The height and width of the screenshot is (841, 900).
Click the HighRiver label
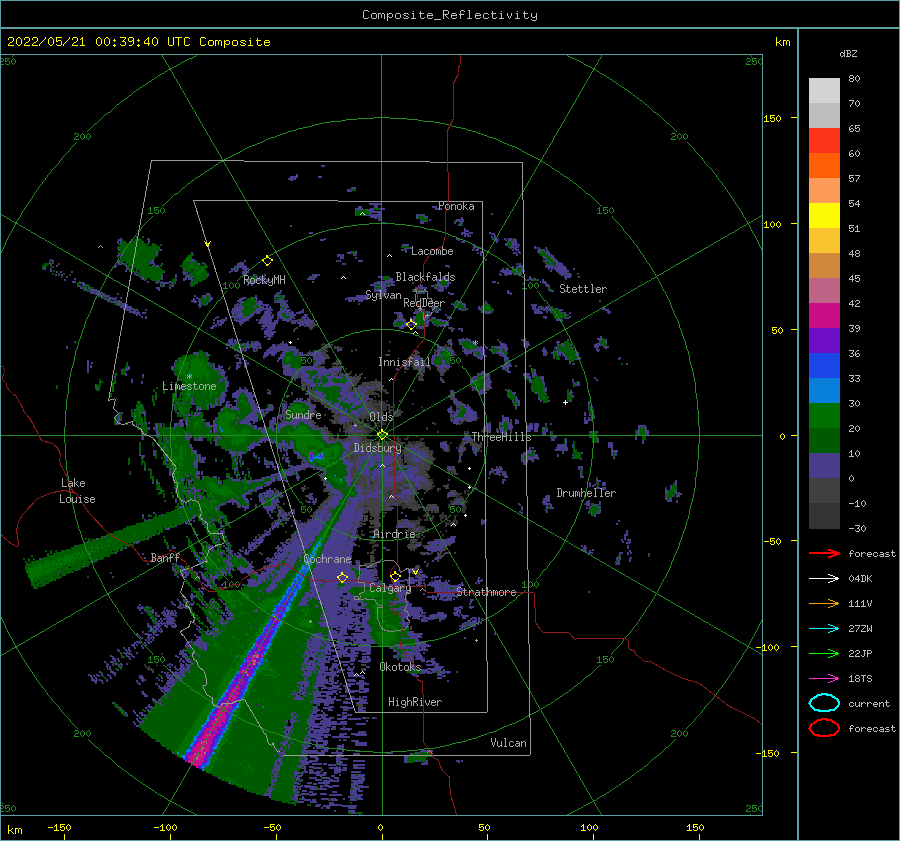[x=415, y=702]
